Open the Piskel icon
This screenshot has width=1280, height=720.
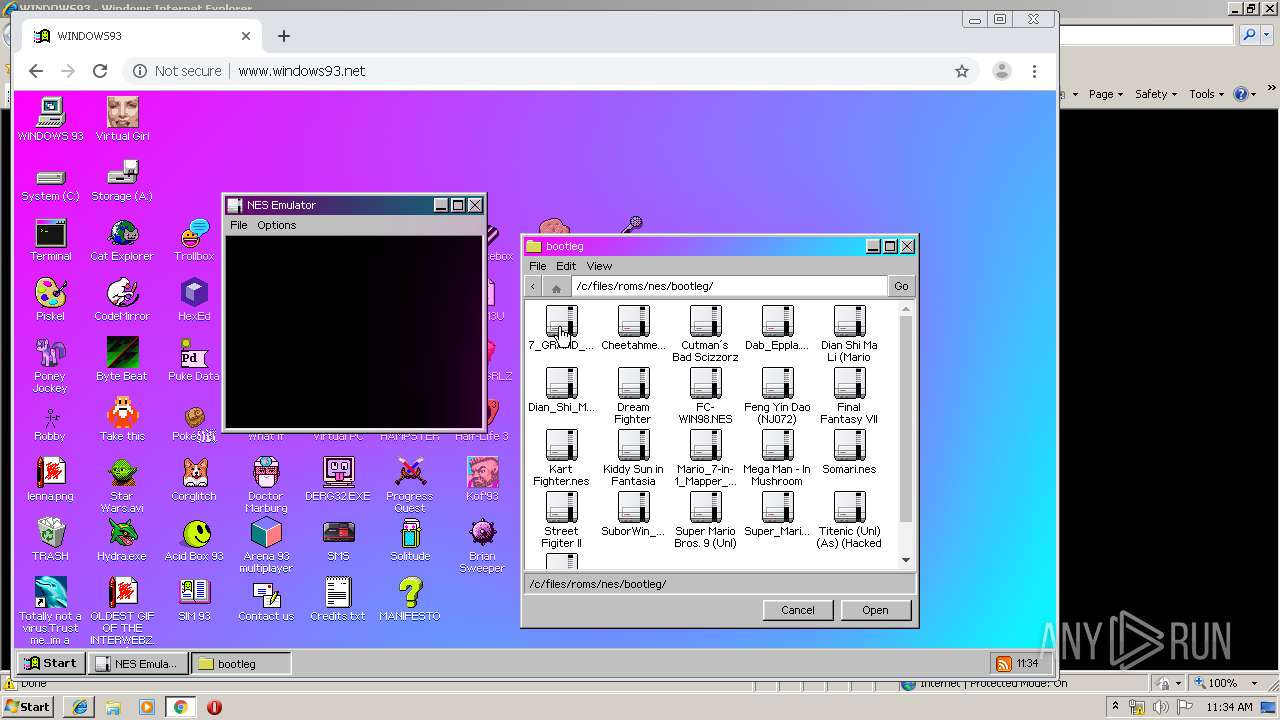click(50, 300)
